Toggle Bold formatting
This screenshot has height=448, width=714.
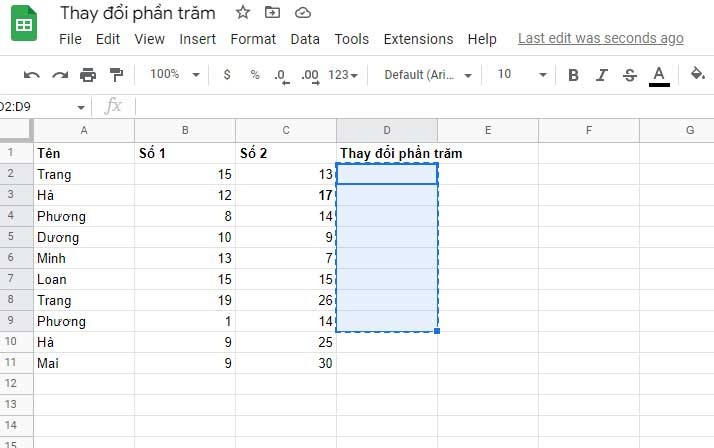[573, 75]
